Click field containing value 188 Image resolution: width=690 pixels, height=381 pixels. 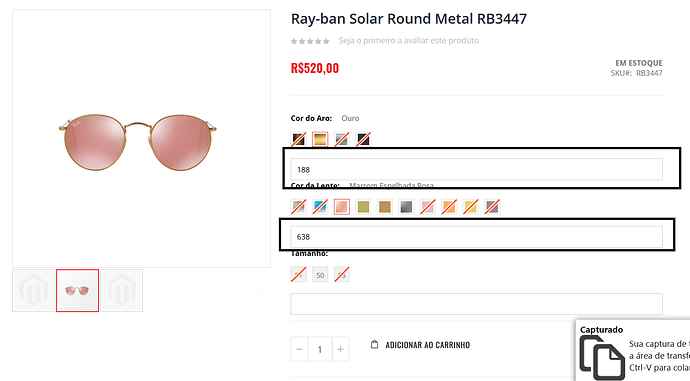[x=477, y=169]
